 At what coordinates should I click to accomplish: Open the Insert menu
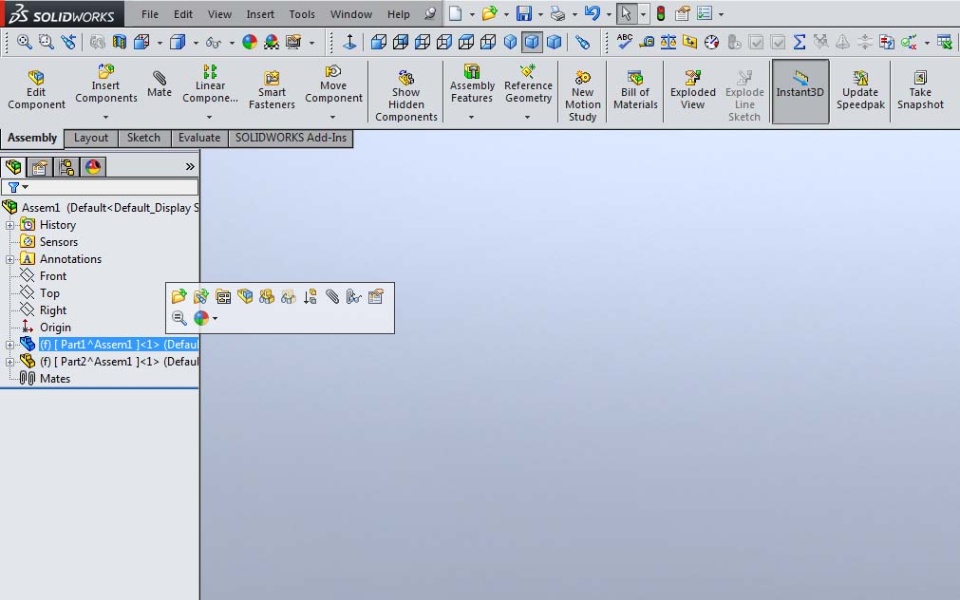(260, 14)
